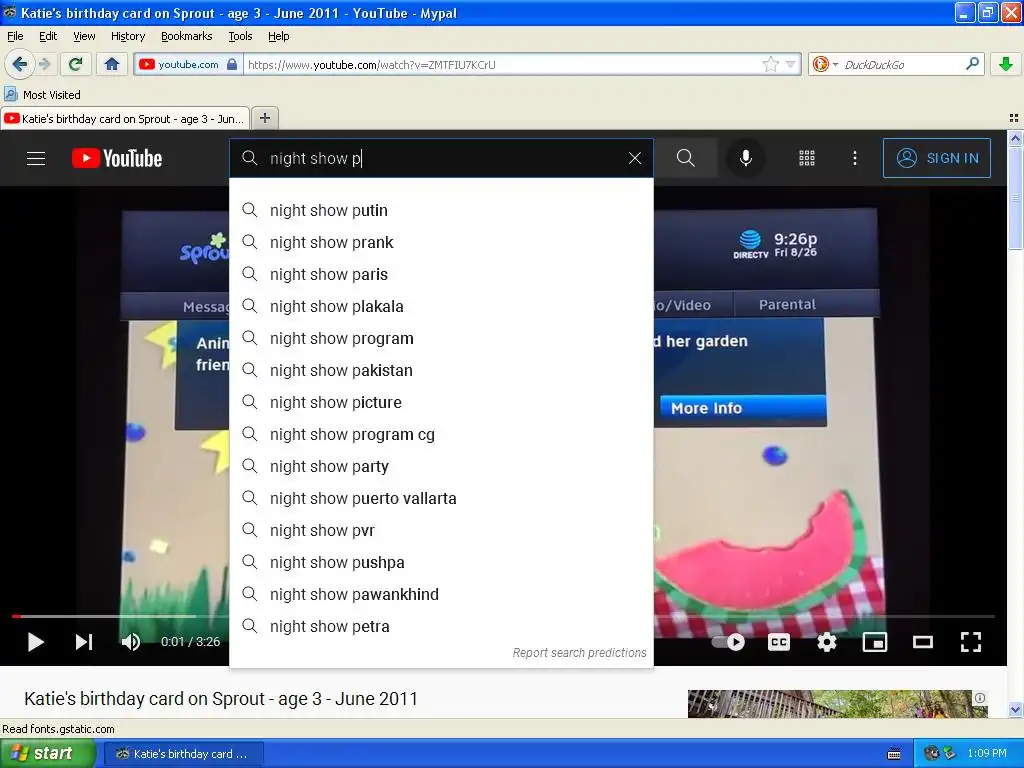Click the ad thumbnail info icon
This screenshot has width=1024, height=768.
pos(980,698)
